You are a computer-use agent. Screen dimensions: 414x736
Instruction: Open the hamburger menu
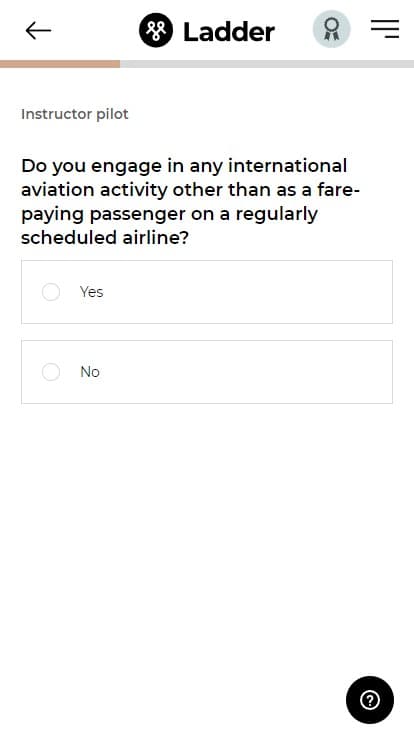[x=385, y=29]
